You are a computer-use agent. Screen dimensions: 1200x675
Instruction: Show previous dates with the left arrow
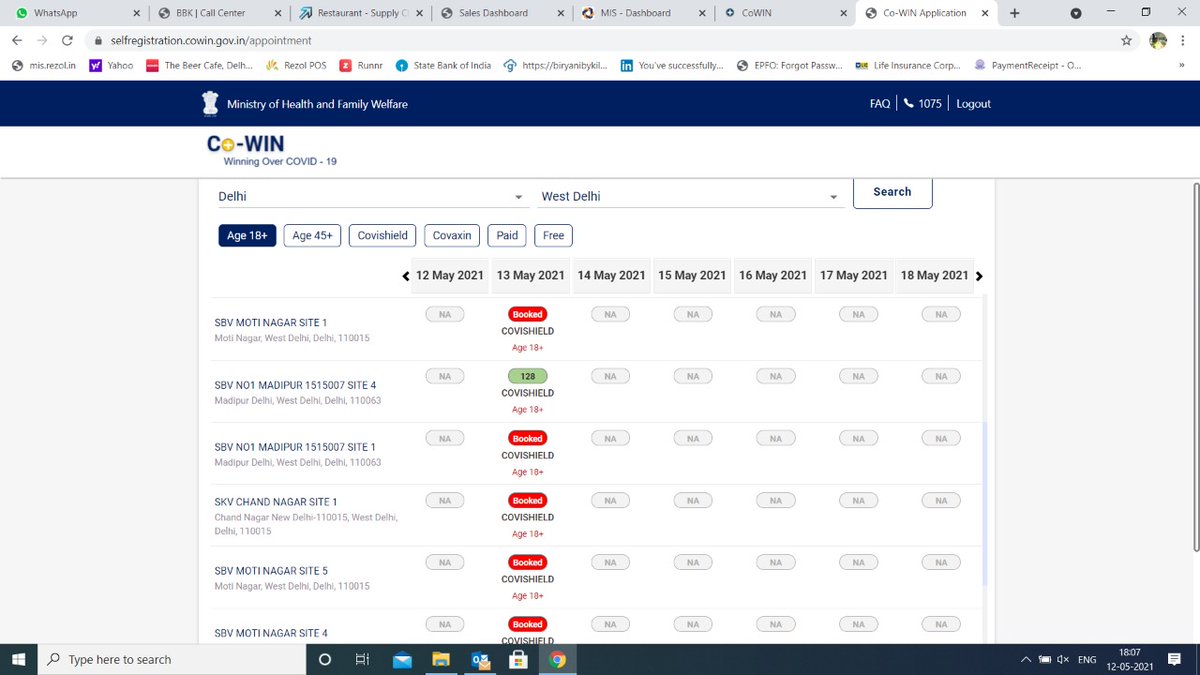(405, 276)
